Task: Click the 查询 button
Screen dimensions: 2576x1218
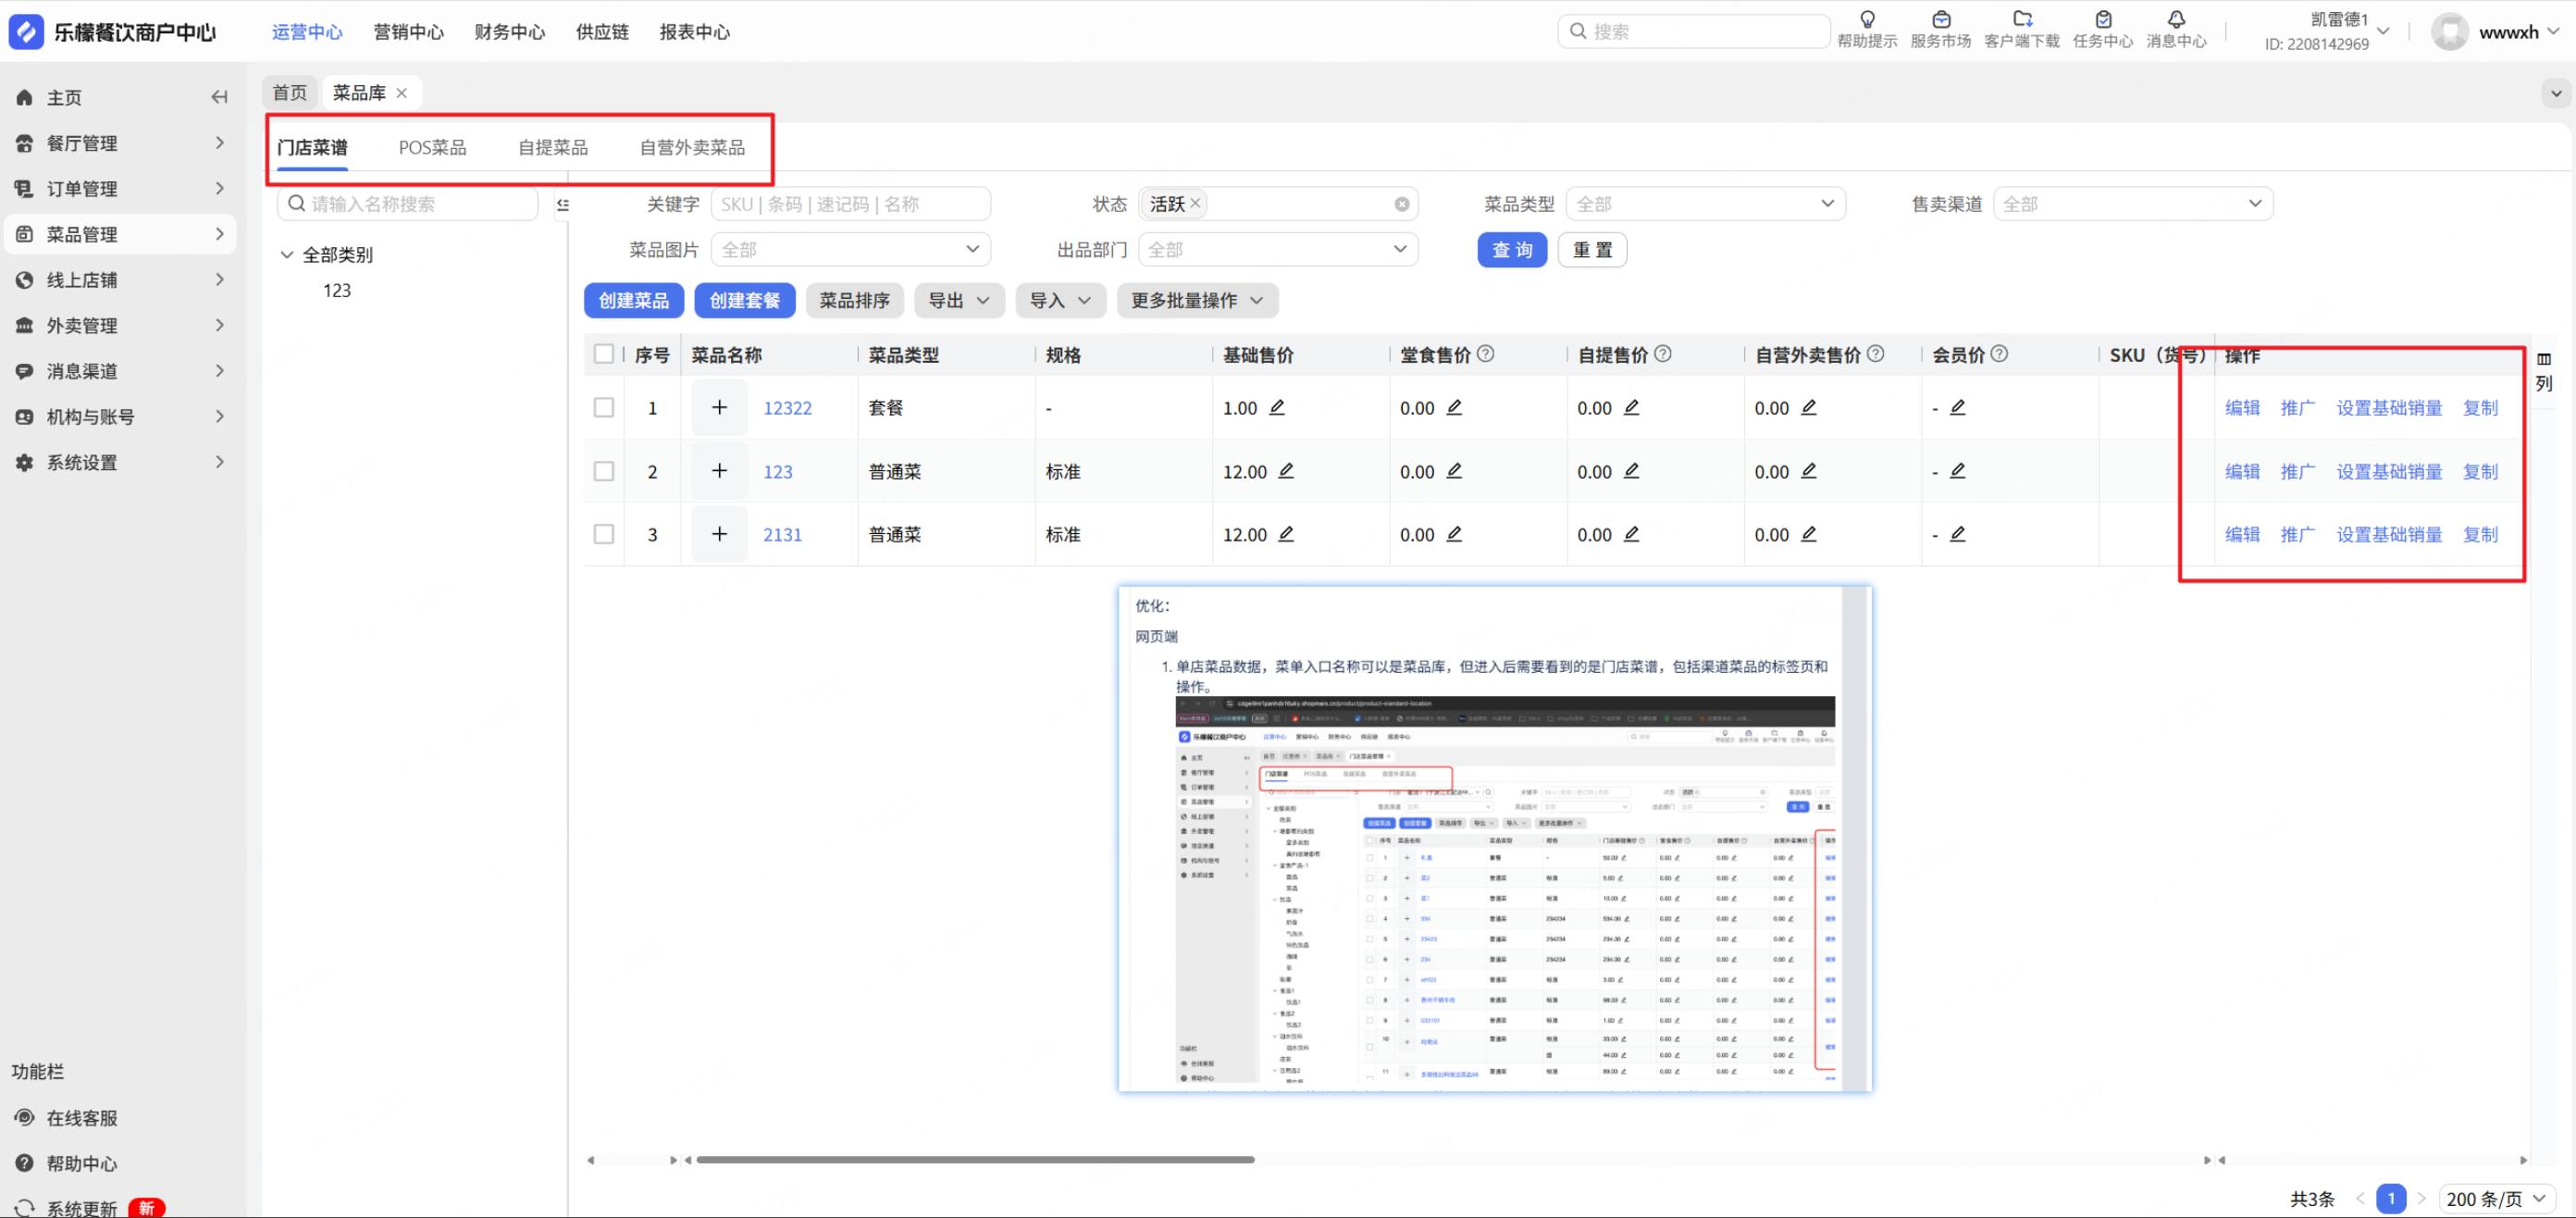Action: point(1511,250)
